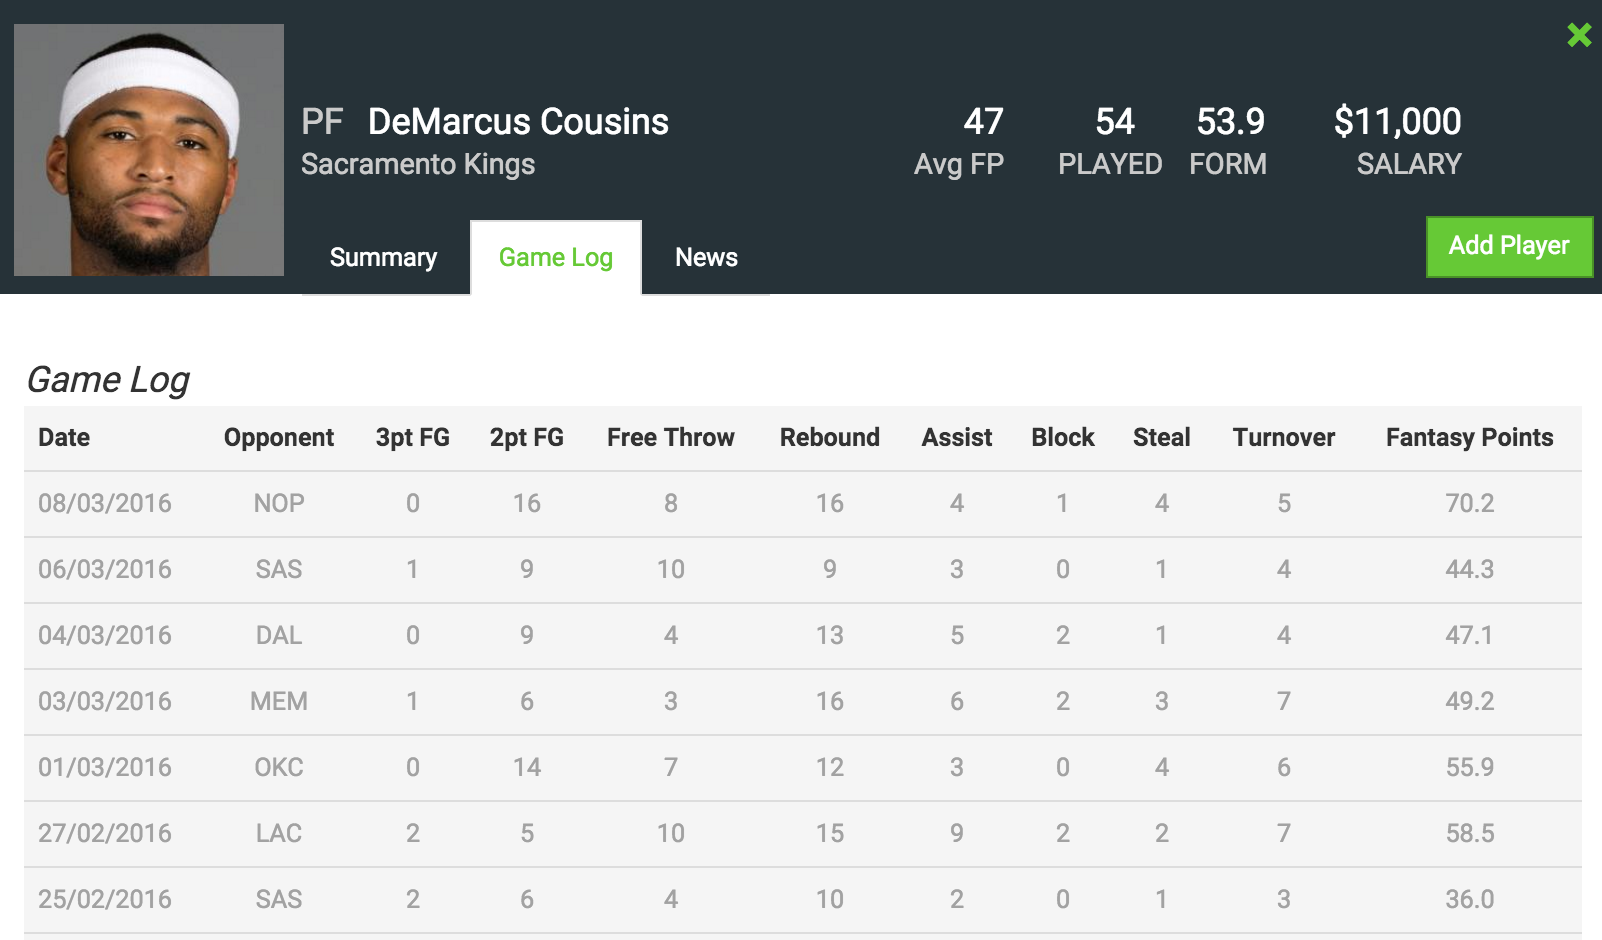Click the Rebound column header

click(830, 437)
